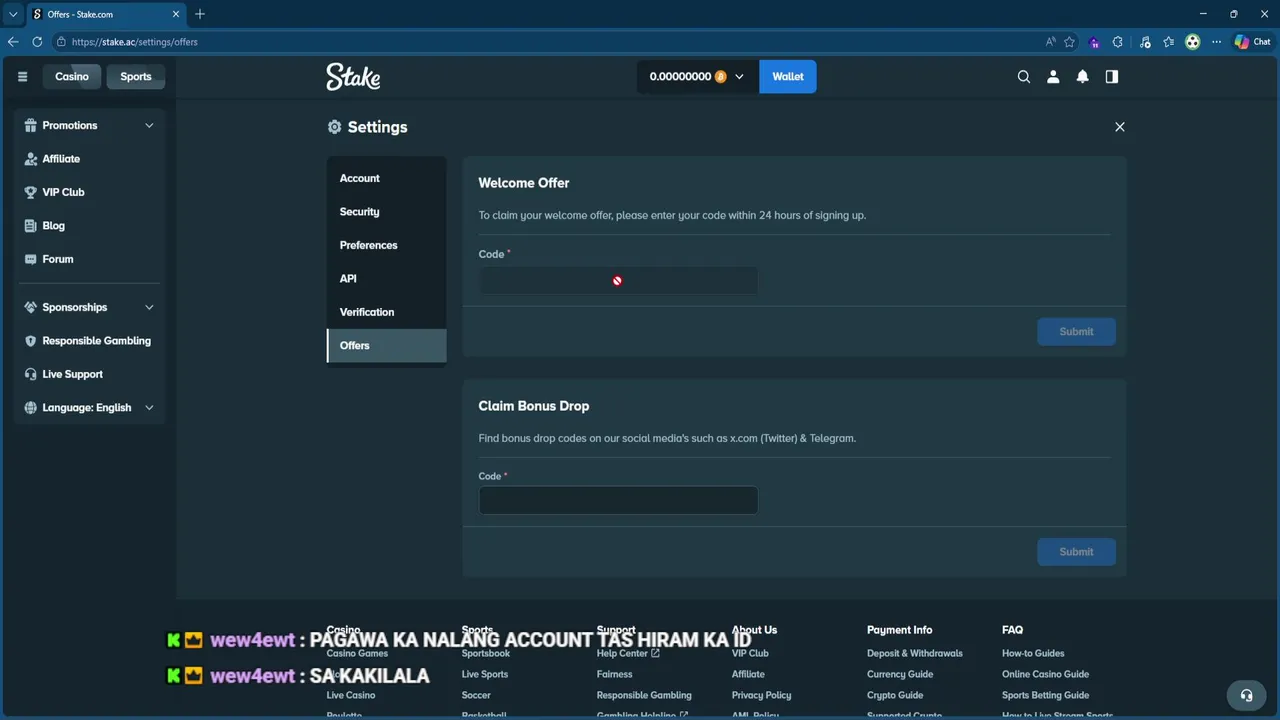This screenshot has width=1280, height=720.
Task: Open the balance currency dropdown arrow
Action: [x=739, y=77]
